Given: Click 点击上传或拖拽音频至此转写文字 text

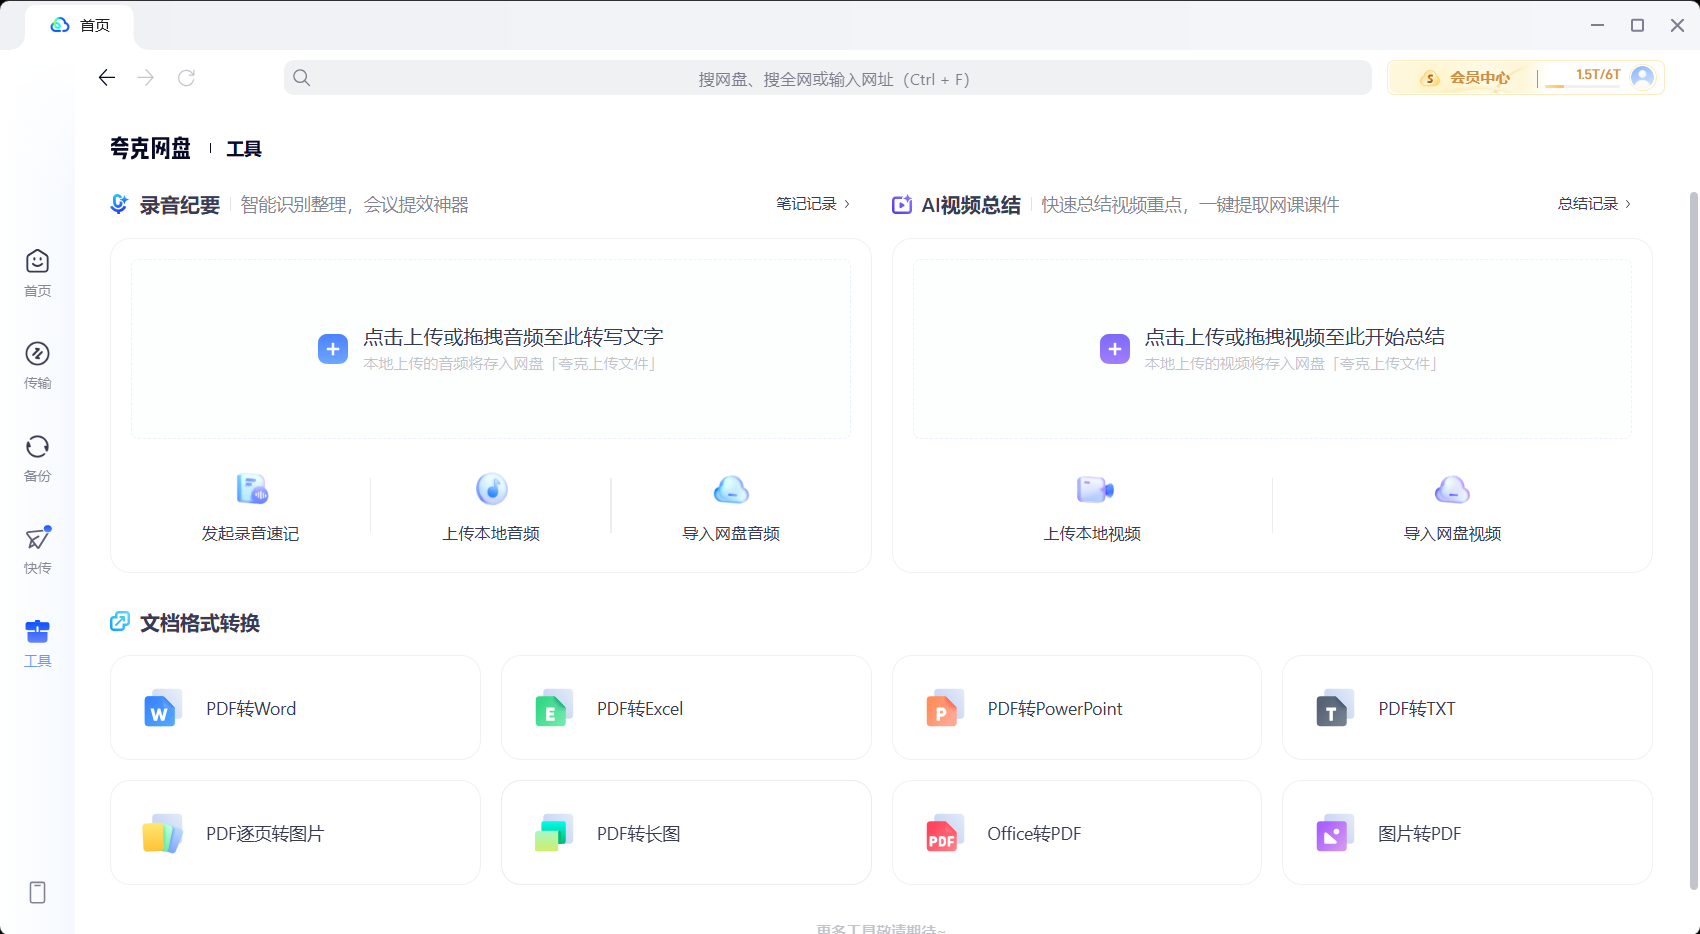Looking at the screenshot, I should coord(513,337).
